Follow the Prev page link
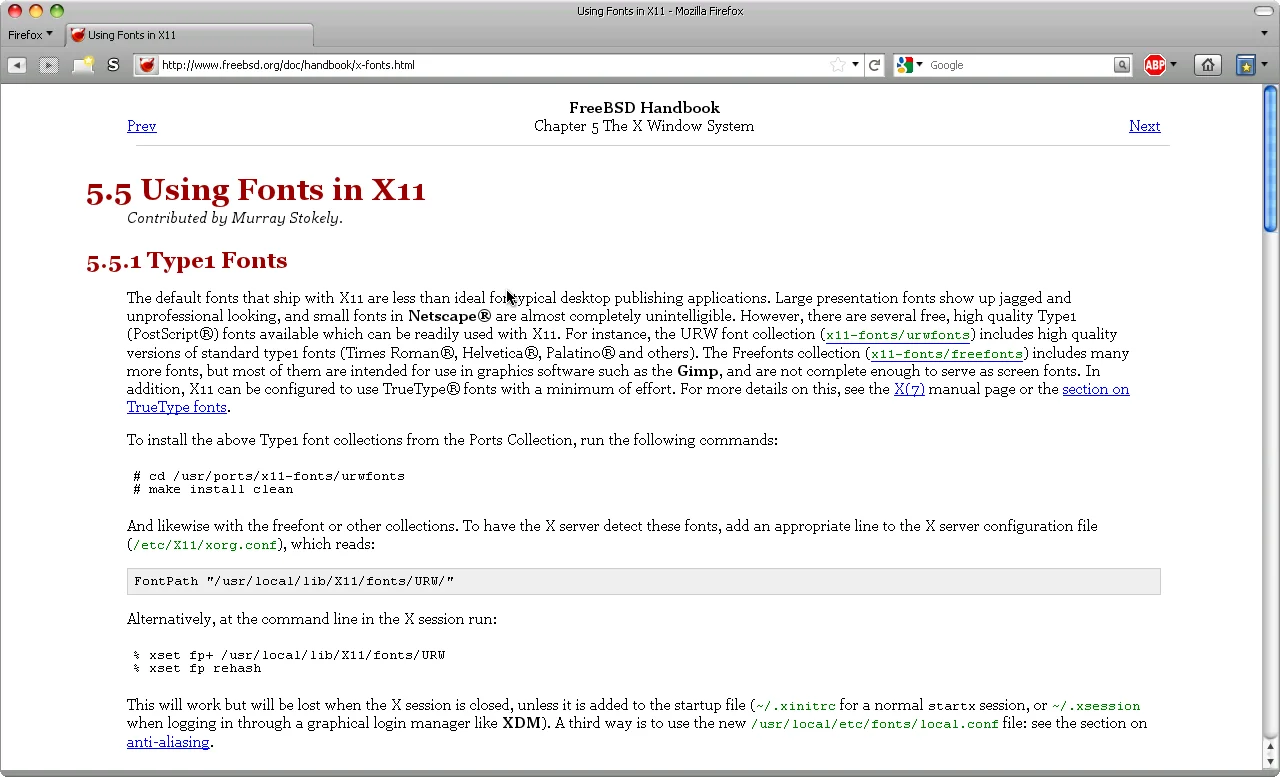This screenshot has height=777, width=1280. pos(141,126)
